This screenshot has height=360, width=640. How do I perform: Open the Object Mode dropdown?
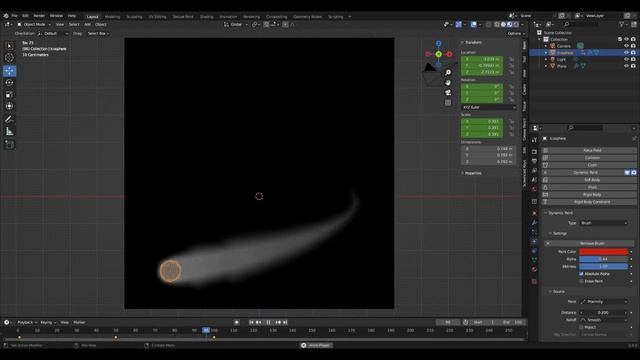tap(34, 24)
